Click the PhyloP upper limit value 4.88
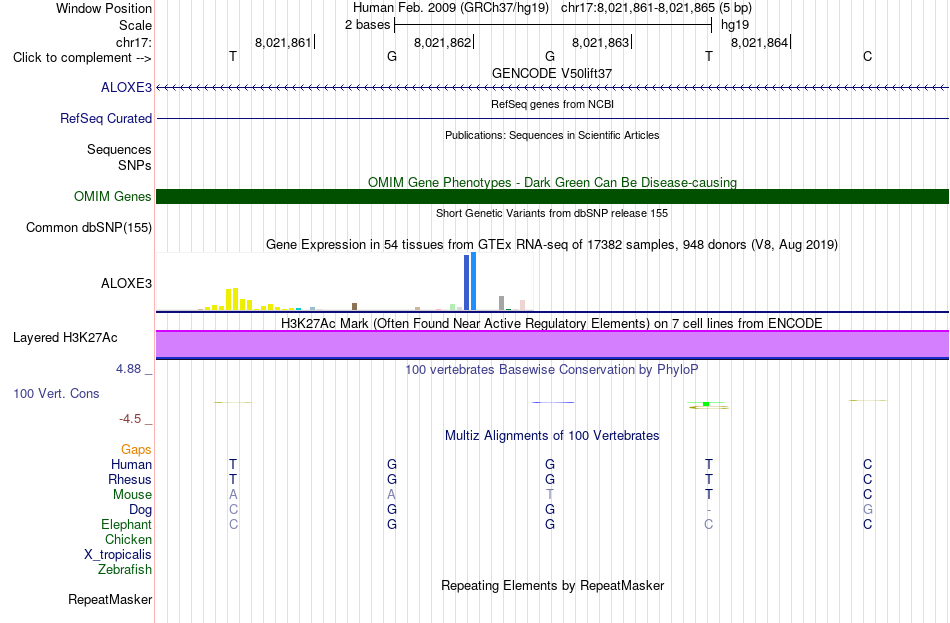Viewport: 950px width, 623px height. (x=128, y=369)
